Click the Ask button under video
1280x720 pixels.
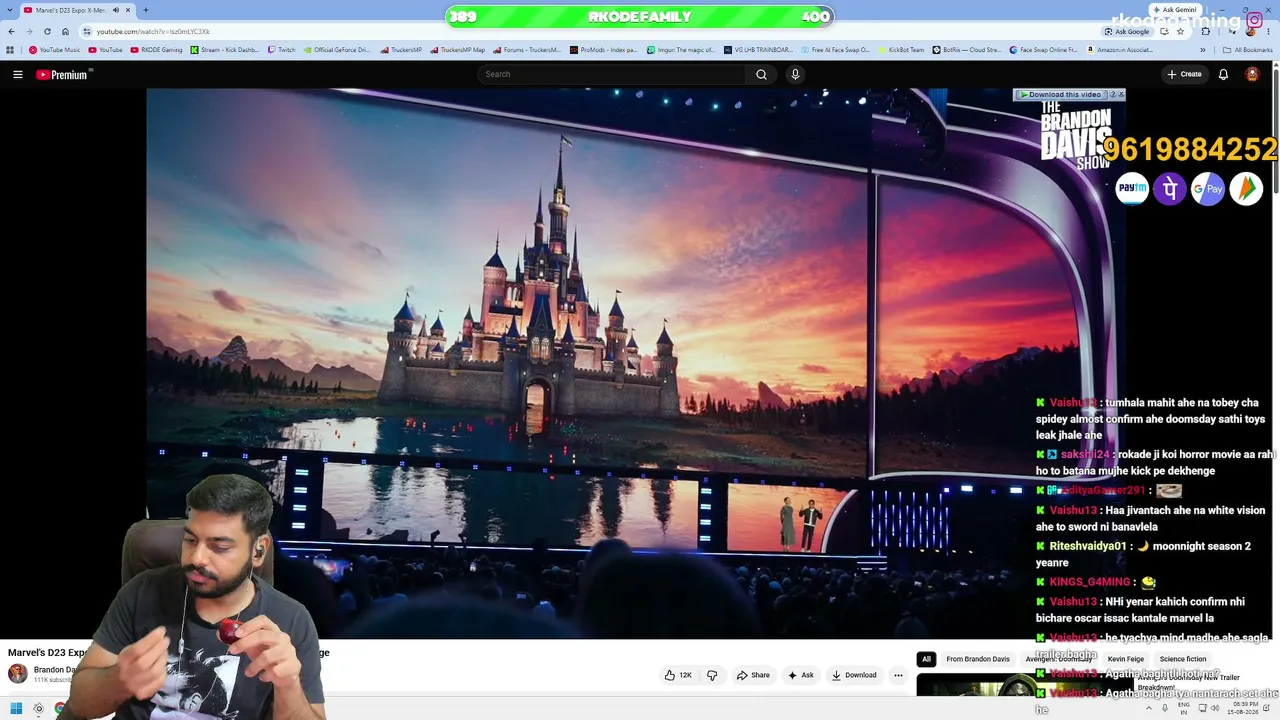click(x=800, y=675)
